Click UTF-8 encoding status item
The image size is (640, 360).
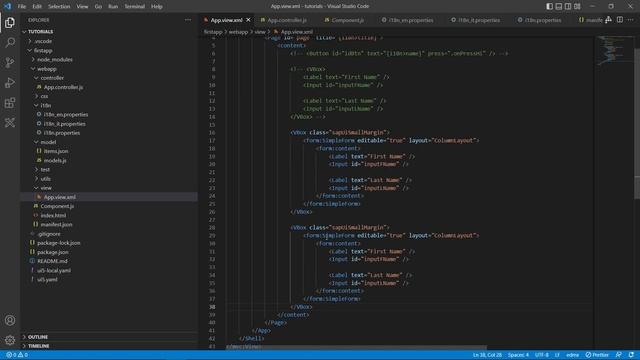coord(542,355)
